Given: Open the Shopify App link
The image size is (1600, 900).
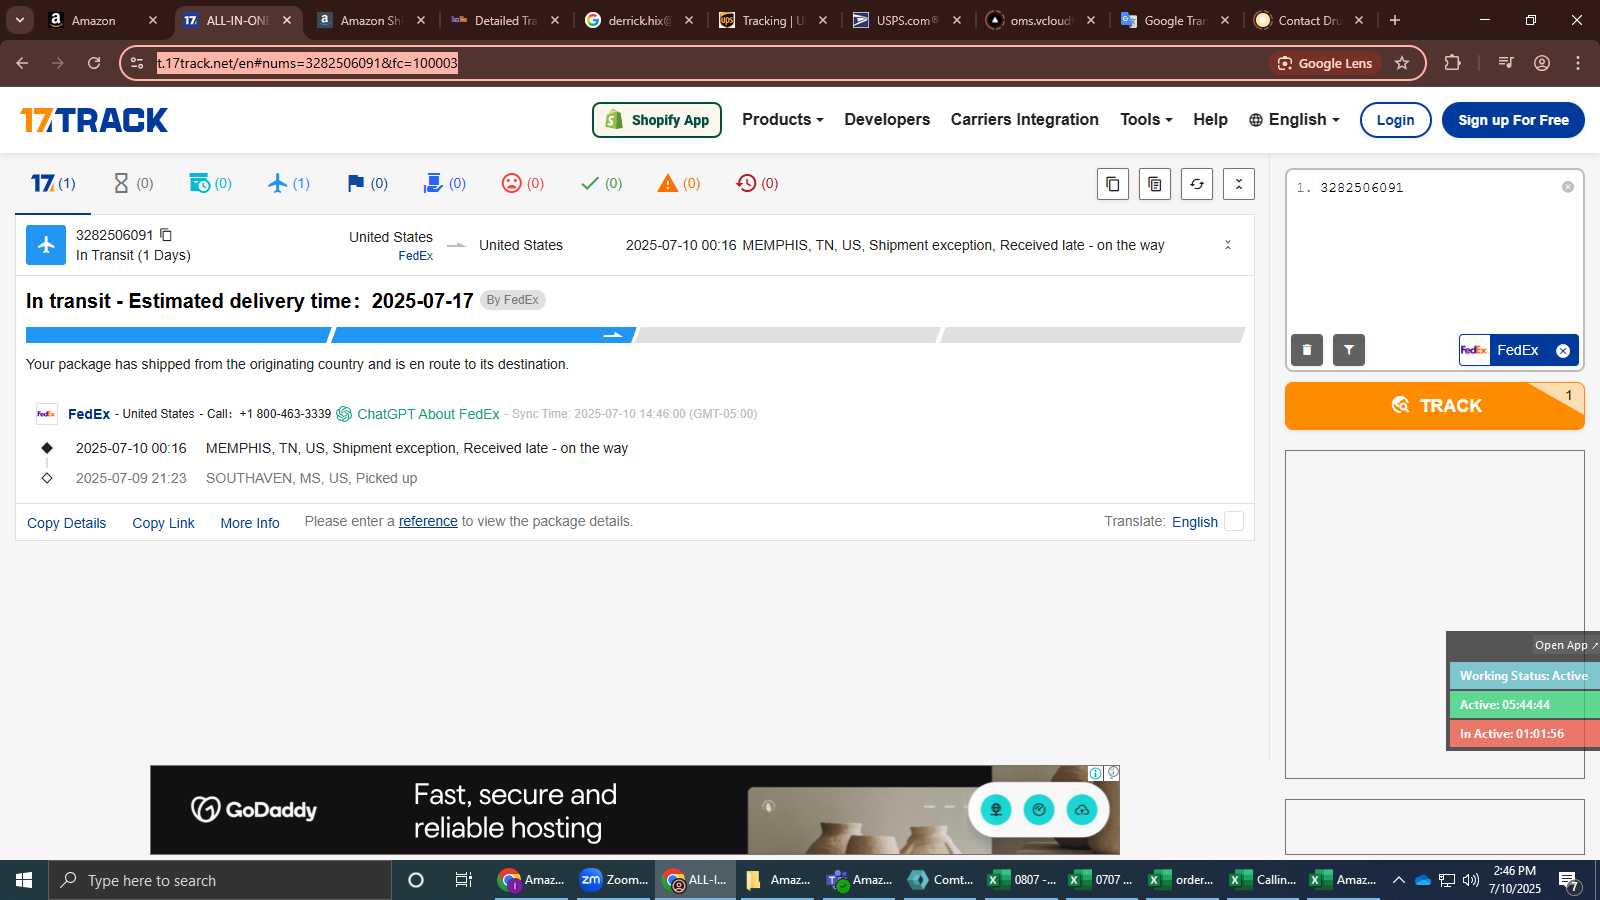Looking at the screenshot, I should coord(657,120).
